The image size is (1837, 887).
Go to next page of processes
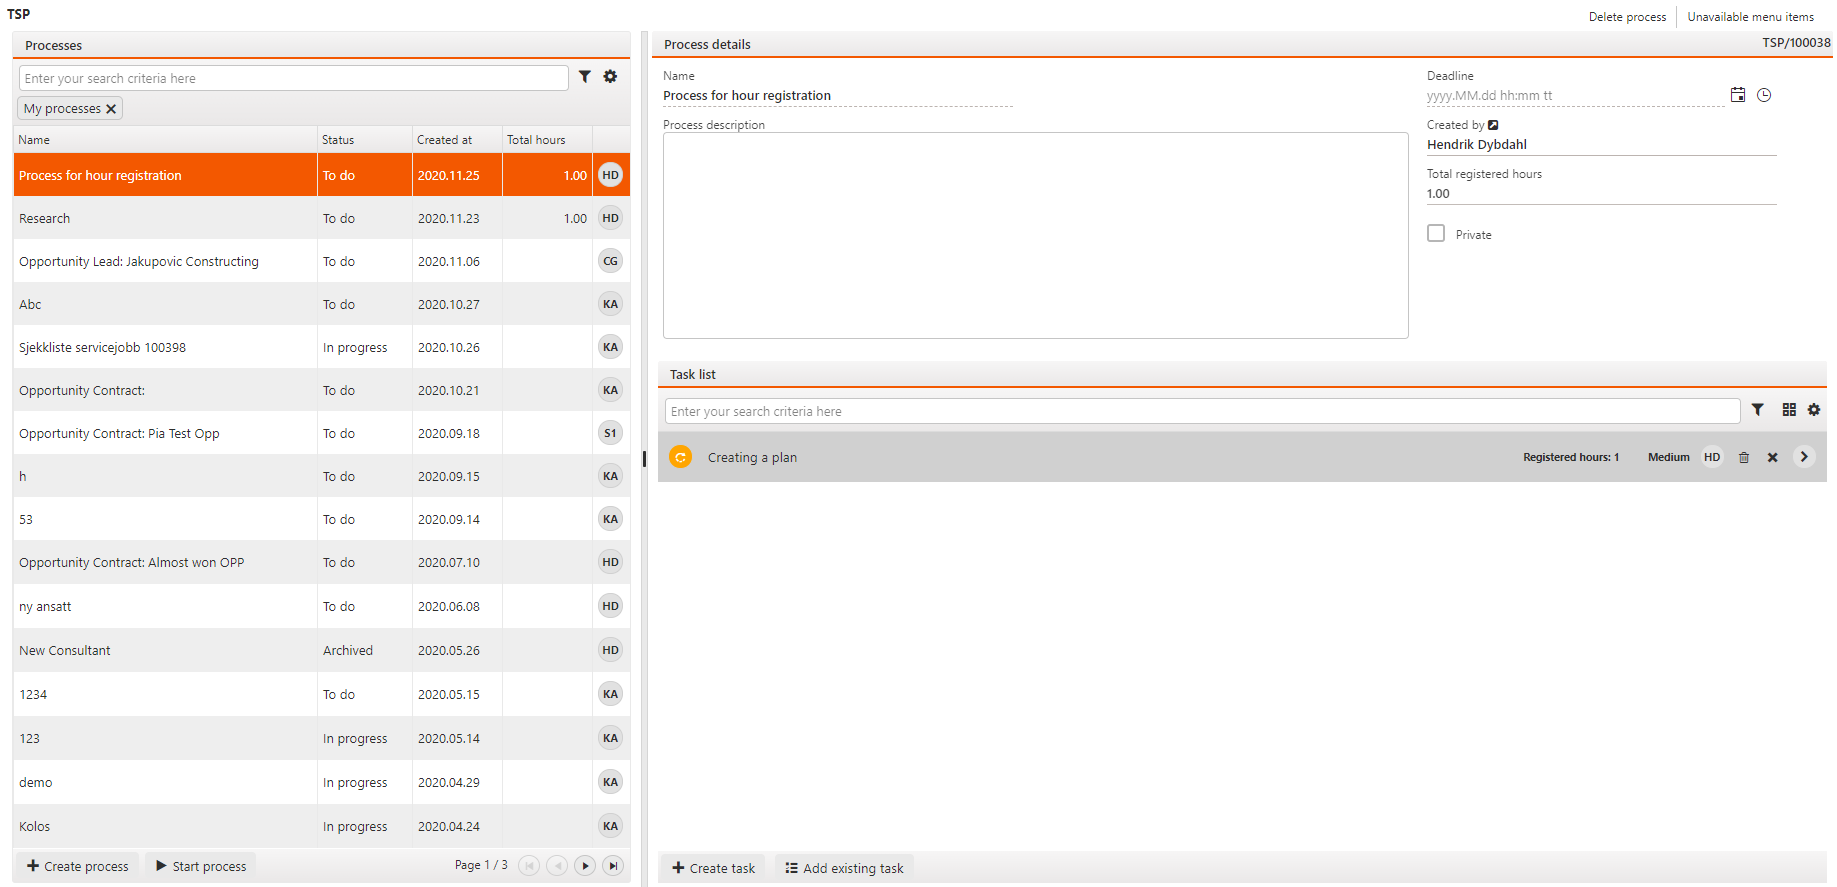[x=585, y=866]
